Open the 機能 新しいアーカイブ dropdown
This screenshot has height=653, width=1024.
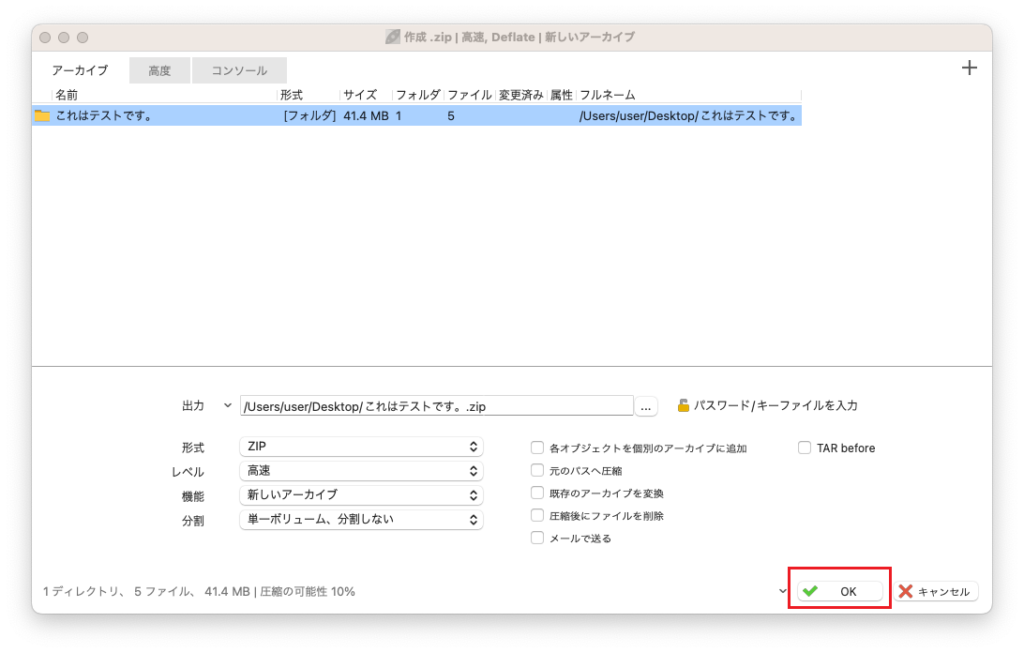(x=361, y=495)
